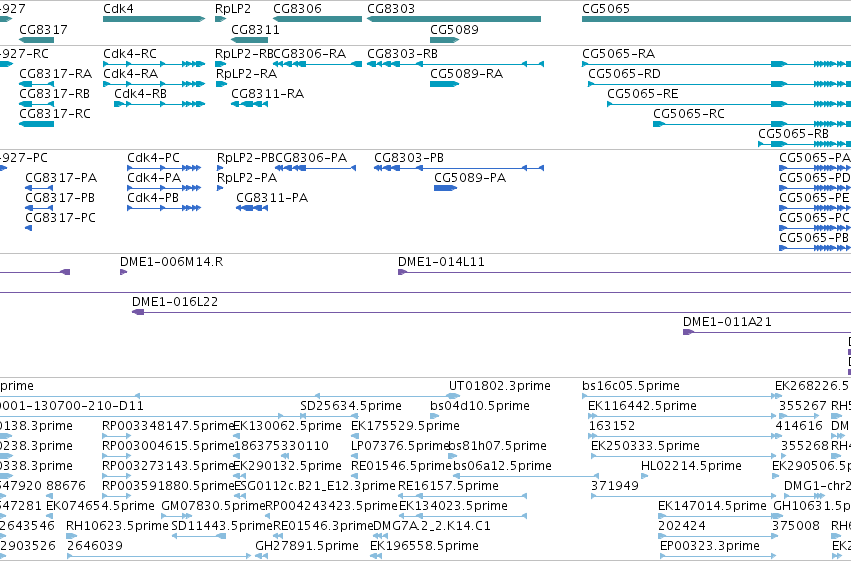This screenshot has height=561, width=851.
Task: Select EST EK134023.5prime
Action: click(453, 507)
